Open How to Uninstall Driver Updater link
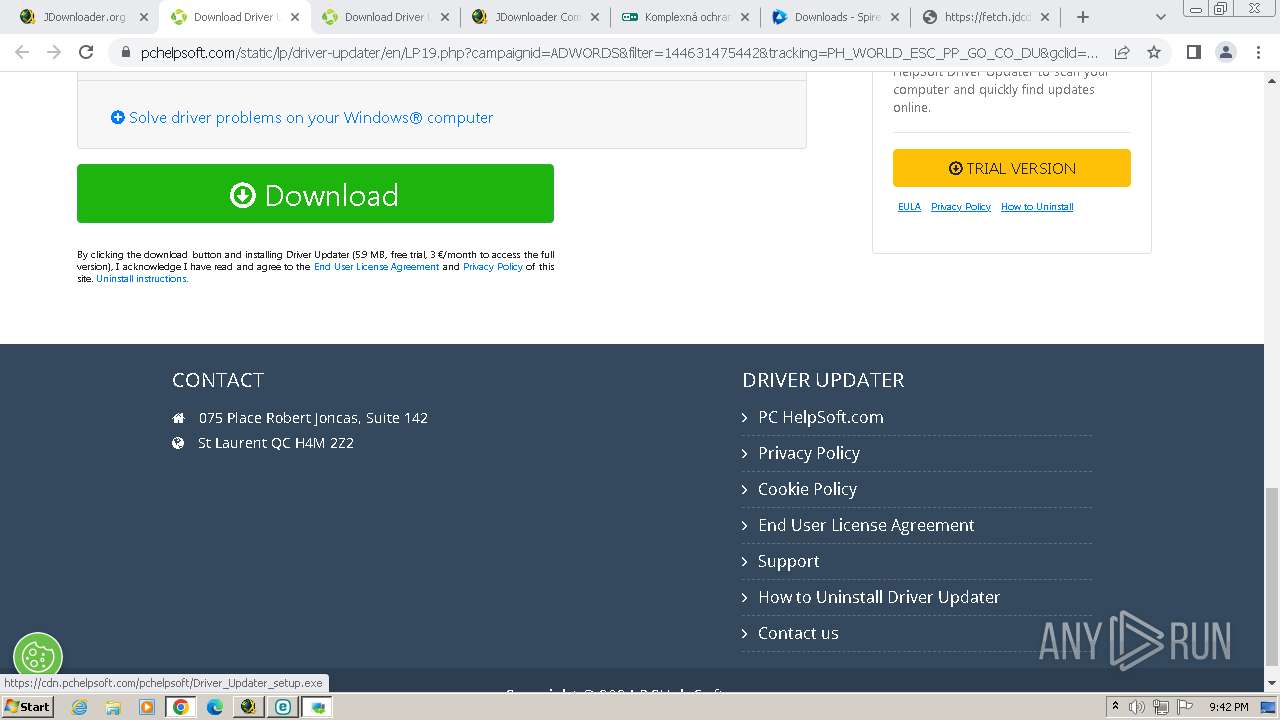 coord(879,597)
